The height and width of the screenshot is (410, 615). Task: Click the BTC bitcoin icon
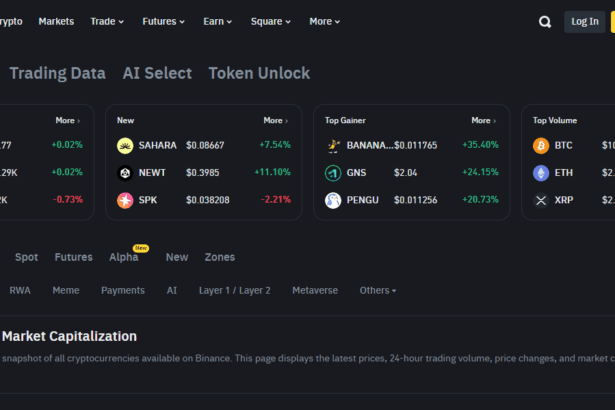[541, 146]
